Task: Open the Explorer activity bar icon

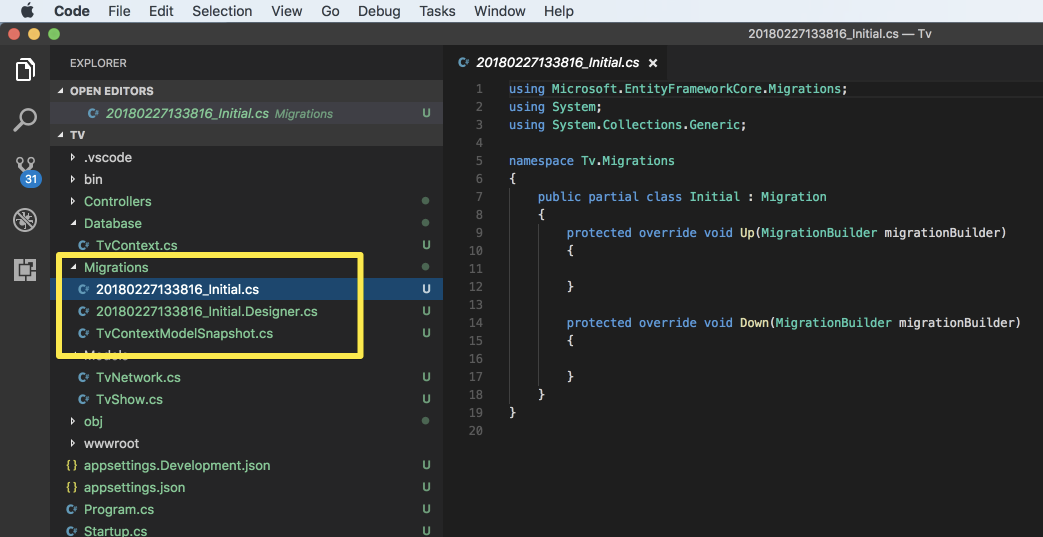Action: (25, 69)
